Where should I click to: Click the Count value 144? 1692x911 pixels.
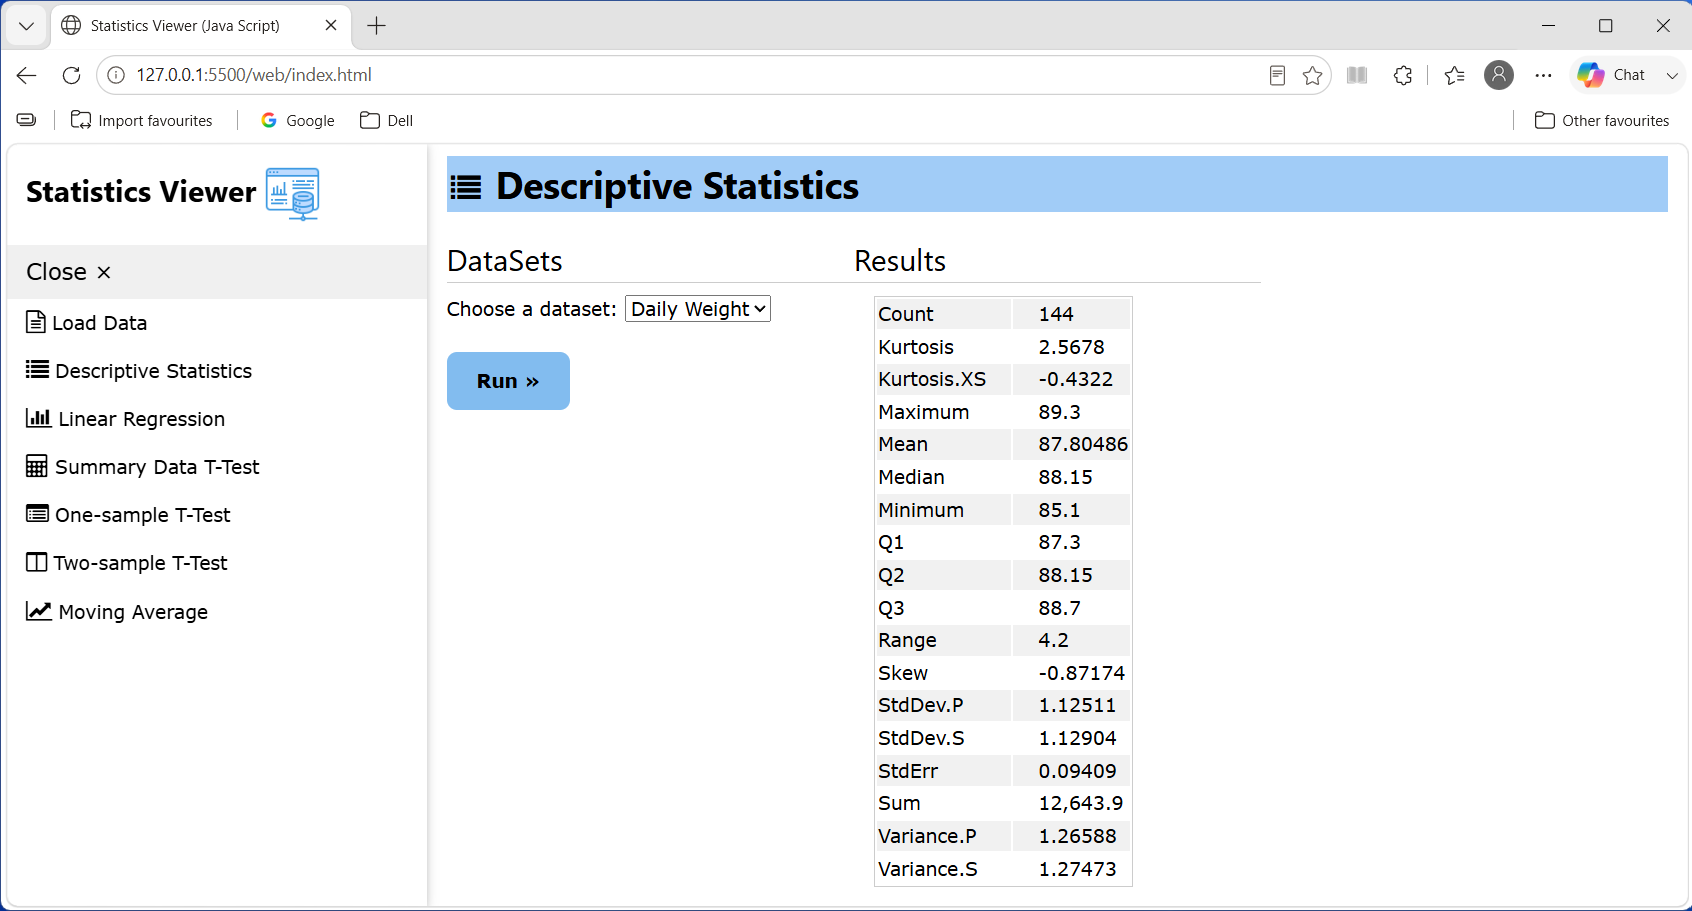click(x=1056, y=314)
